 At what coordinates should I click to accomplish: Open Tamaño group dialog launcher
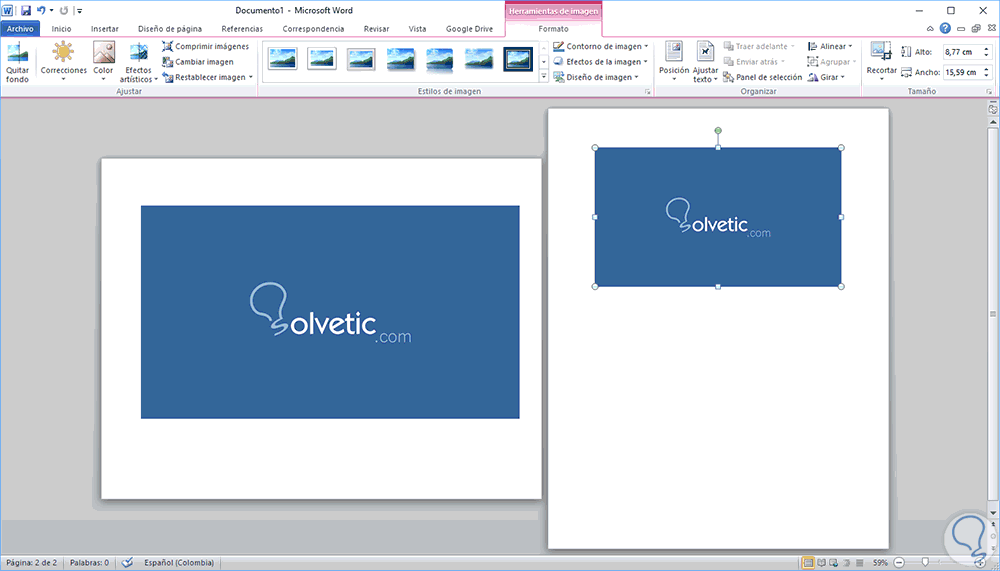click(x=989, y=92)
